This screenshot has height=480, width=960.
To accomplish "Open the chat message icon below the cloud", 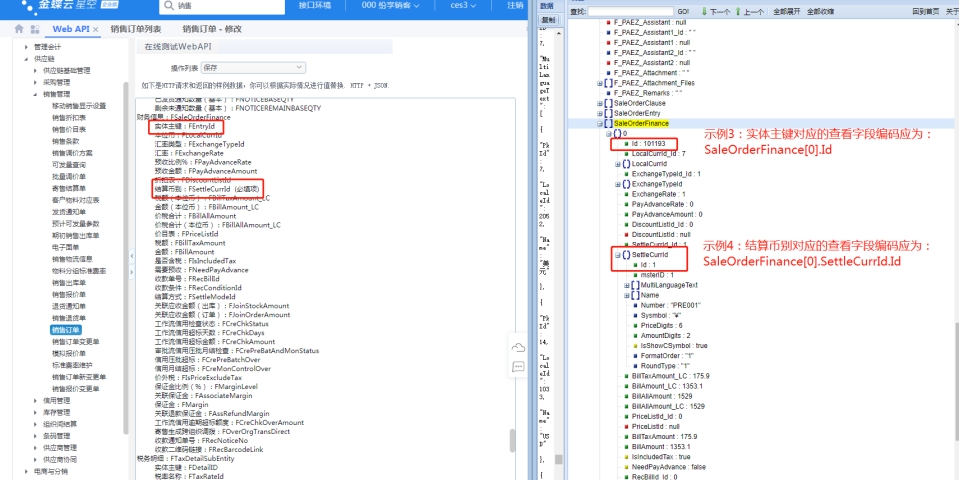I will [519, 367].
